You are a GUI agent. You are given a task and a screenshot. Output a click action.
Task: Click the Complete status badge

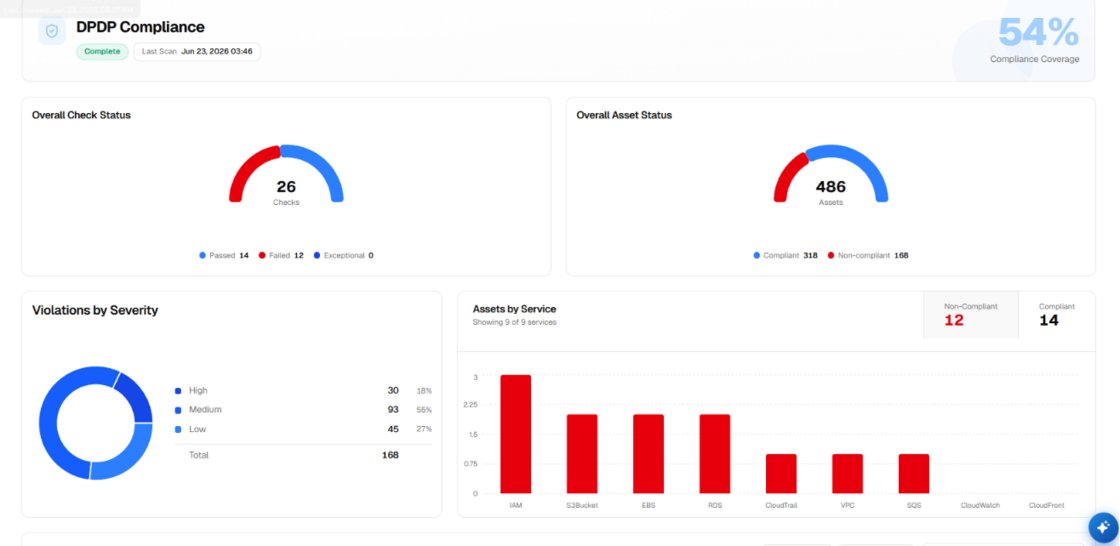(x=103, y=51)
